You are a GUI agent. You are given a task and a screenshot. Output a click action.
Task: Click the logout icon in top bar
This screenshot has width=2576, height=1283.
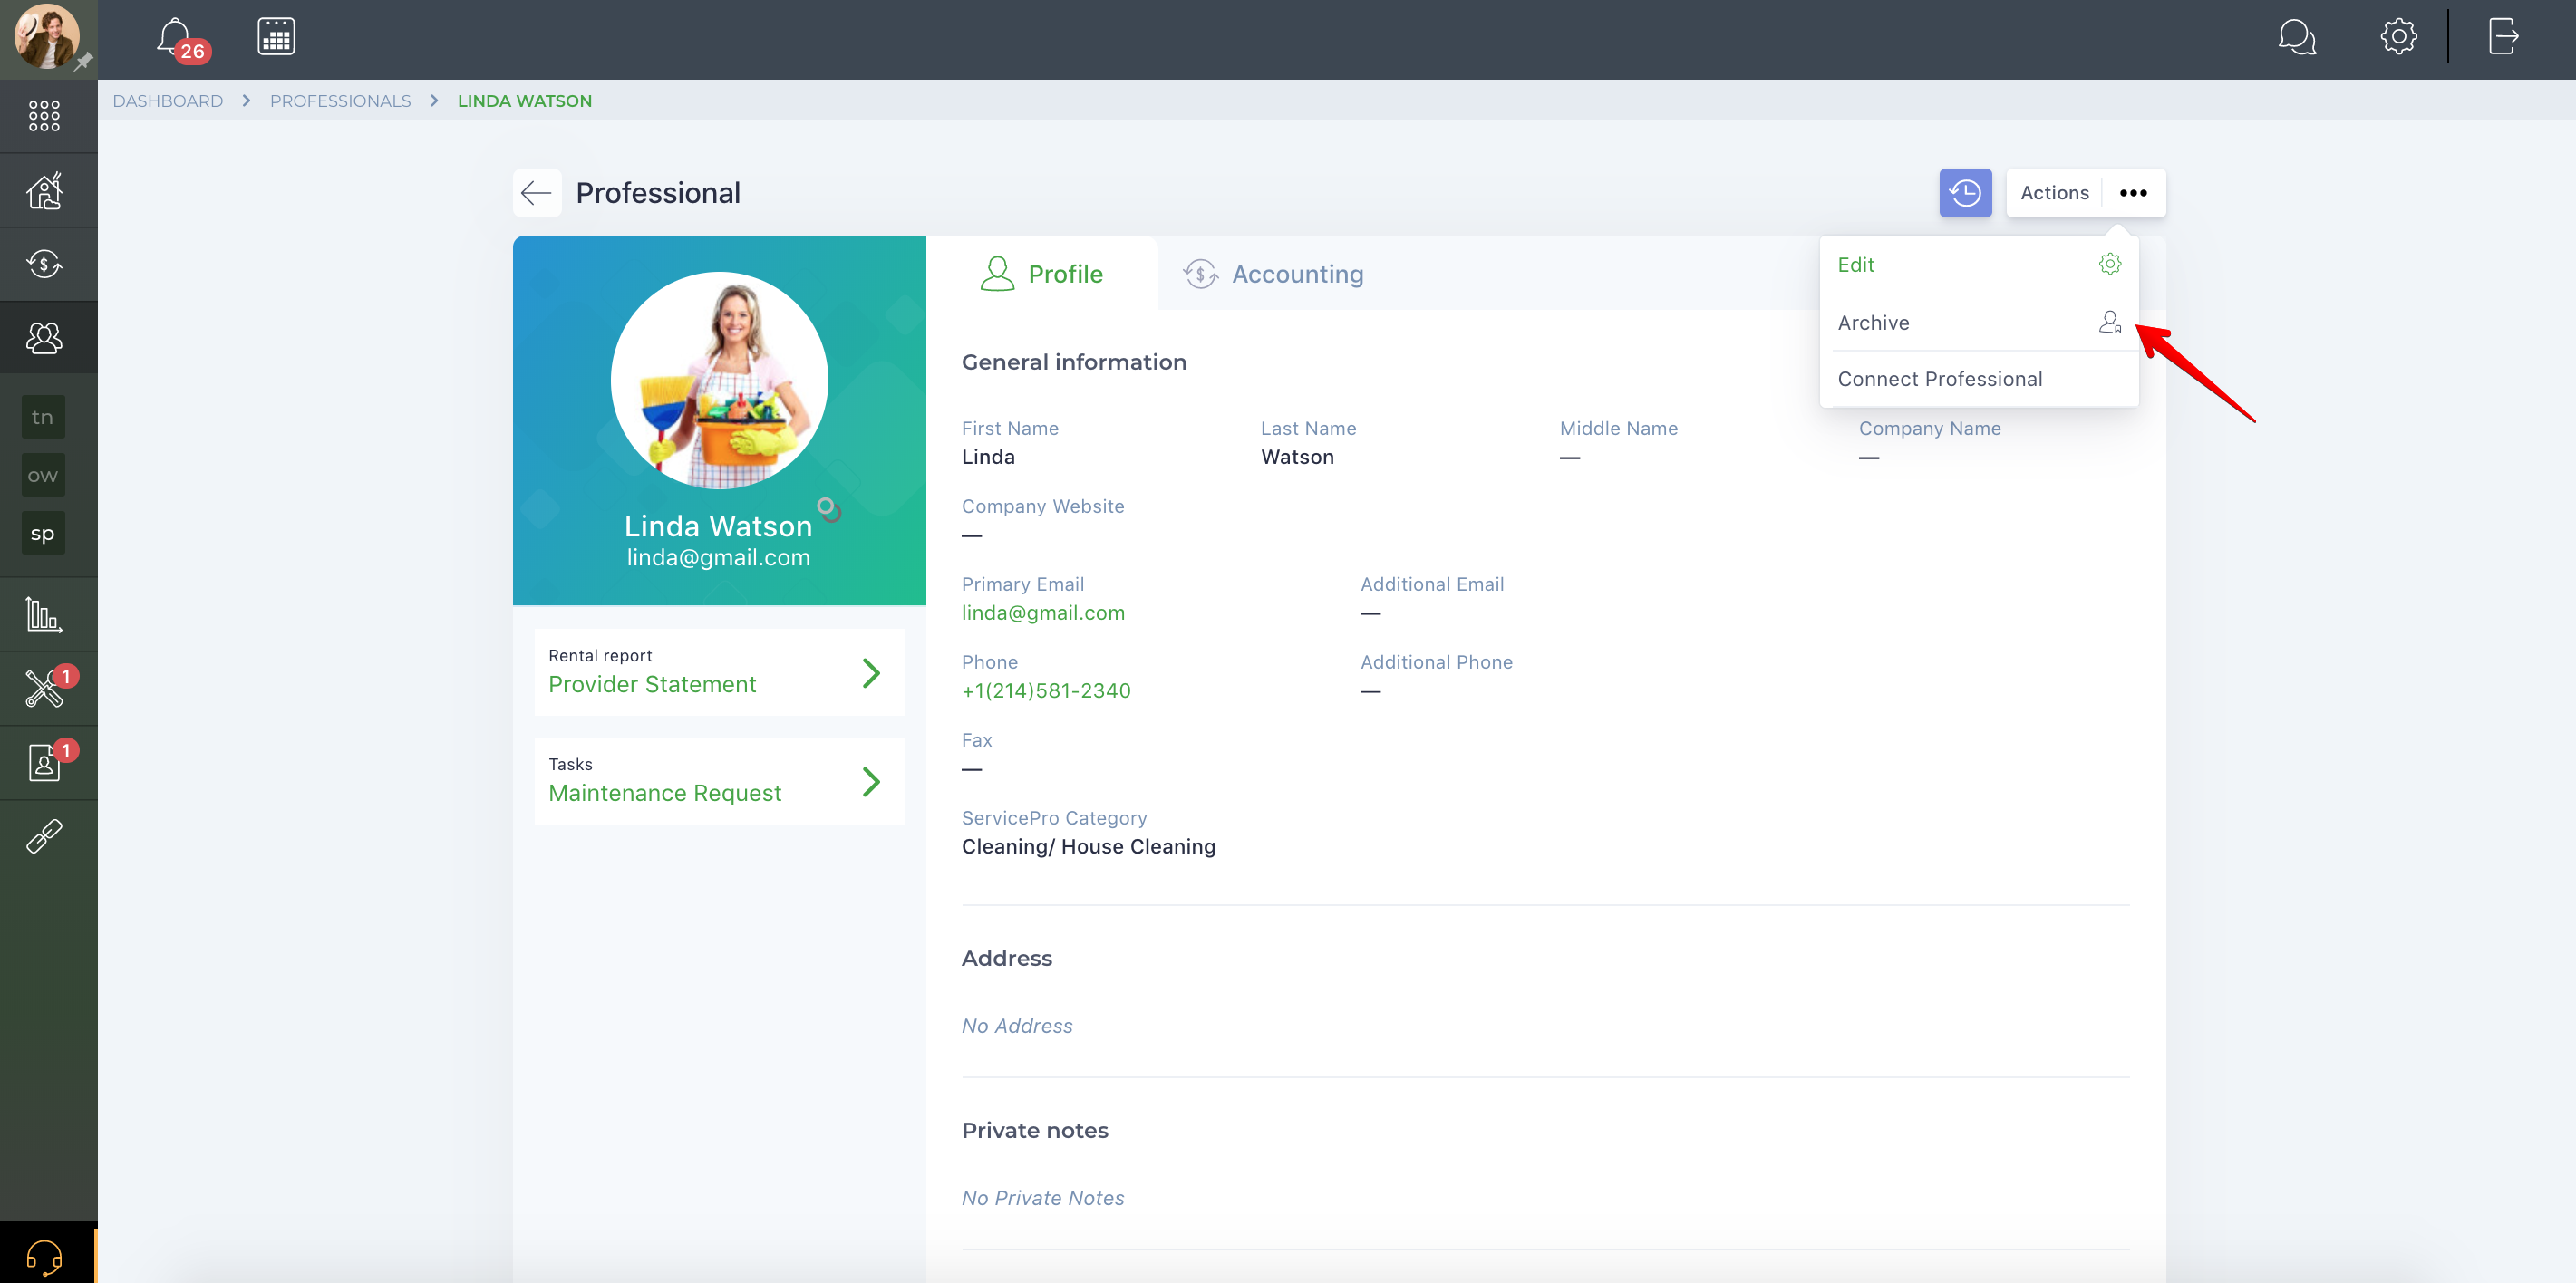pyautogui.click(x=2503, y=37)
